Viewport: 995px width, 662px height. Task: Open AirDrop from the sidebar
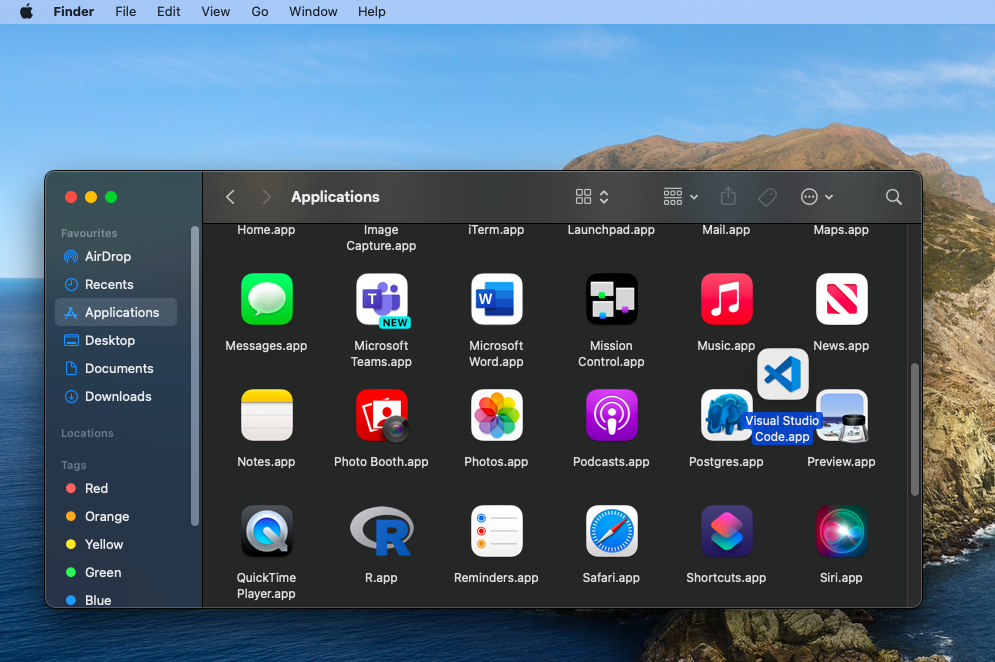point(107,257)
